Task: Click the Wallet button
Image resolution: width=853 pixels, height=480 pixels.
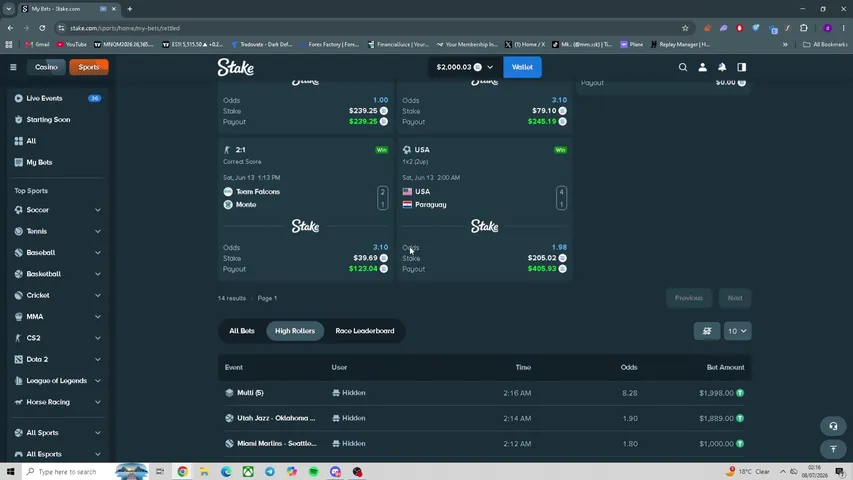Action: (522, 67)
